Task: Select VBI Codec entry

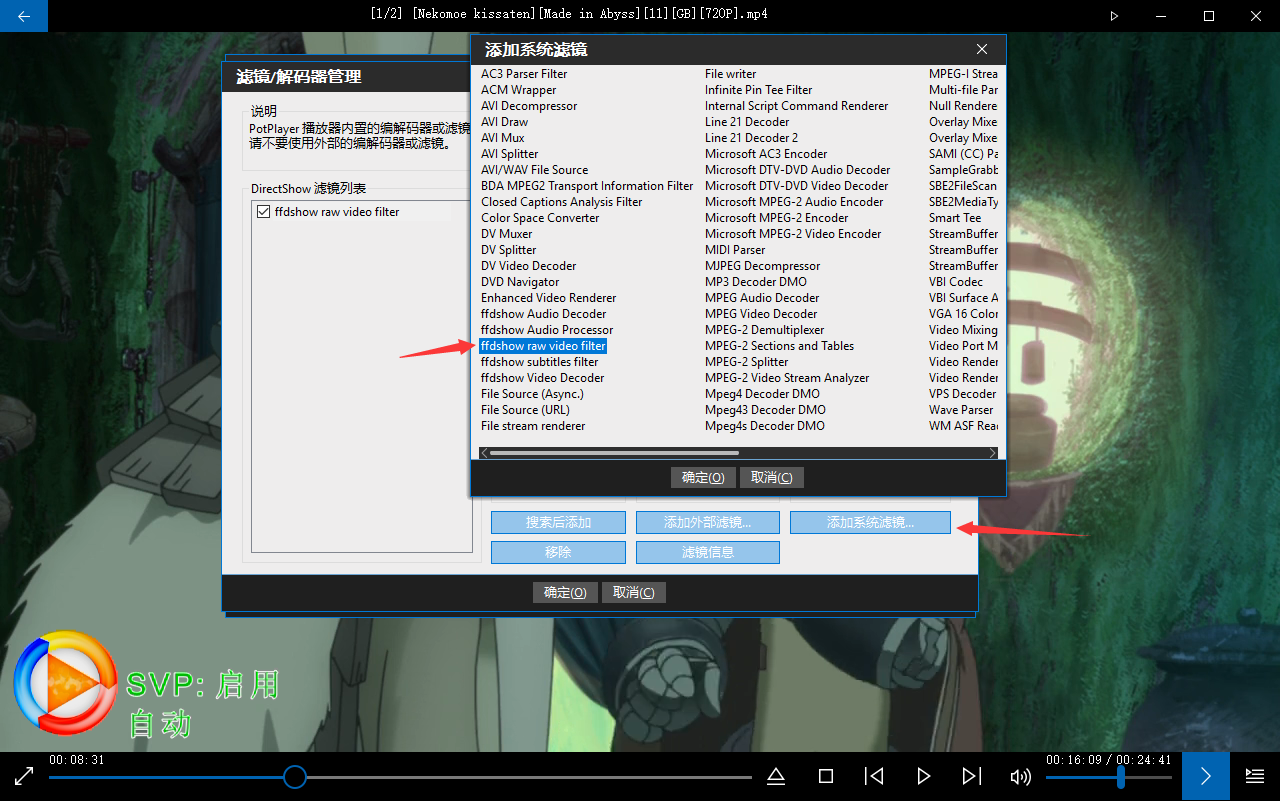Action: (956, 282)
